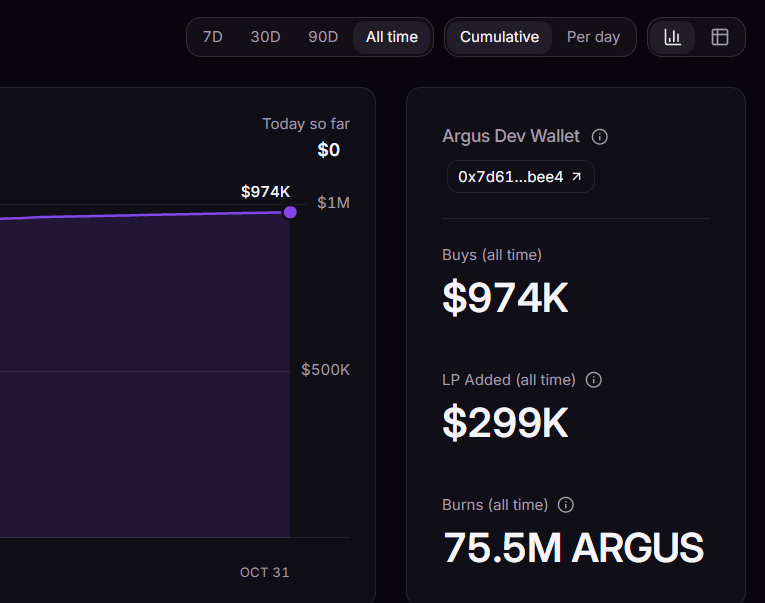Open info tooltip next to Argus Dev Wallet
The height and width of the screenshot is (603, 765).
tap(600, 137)
